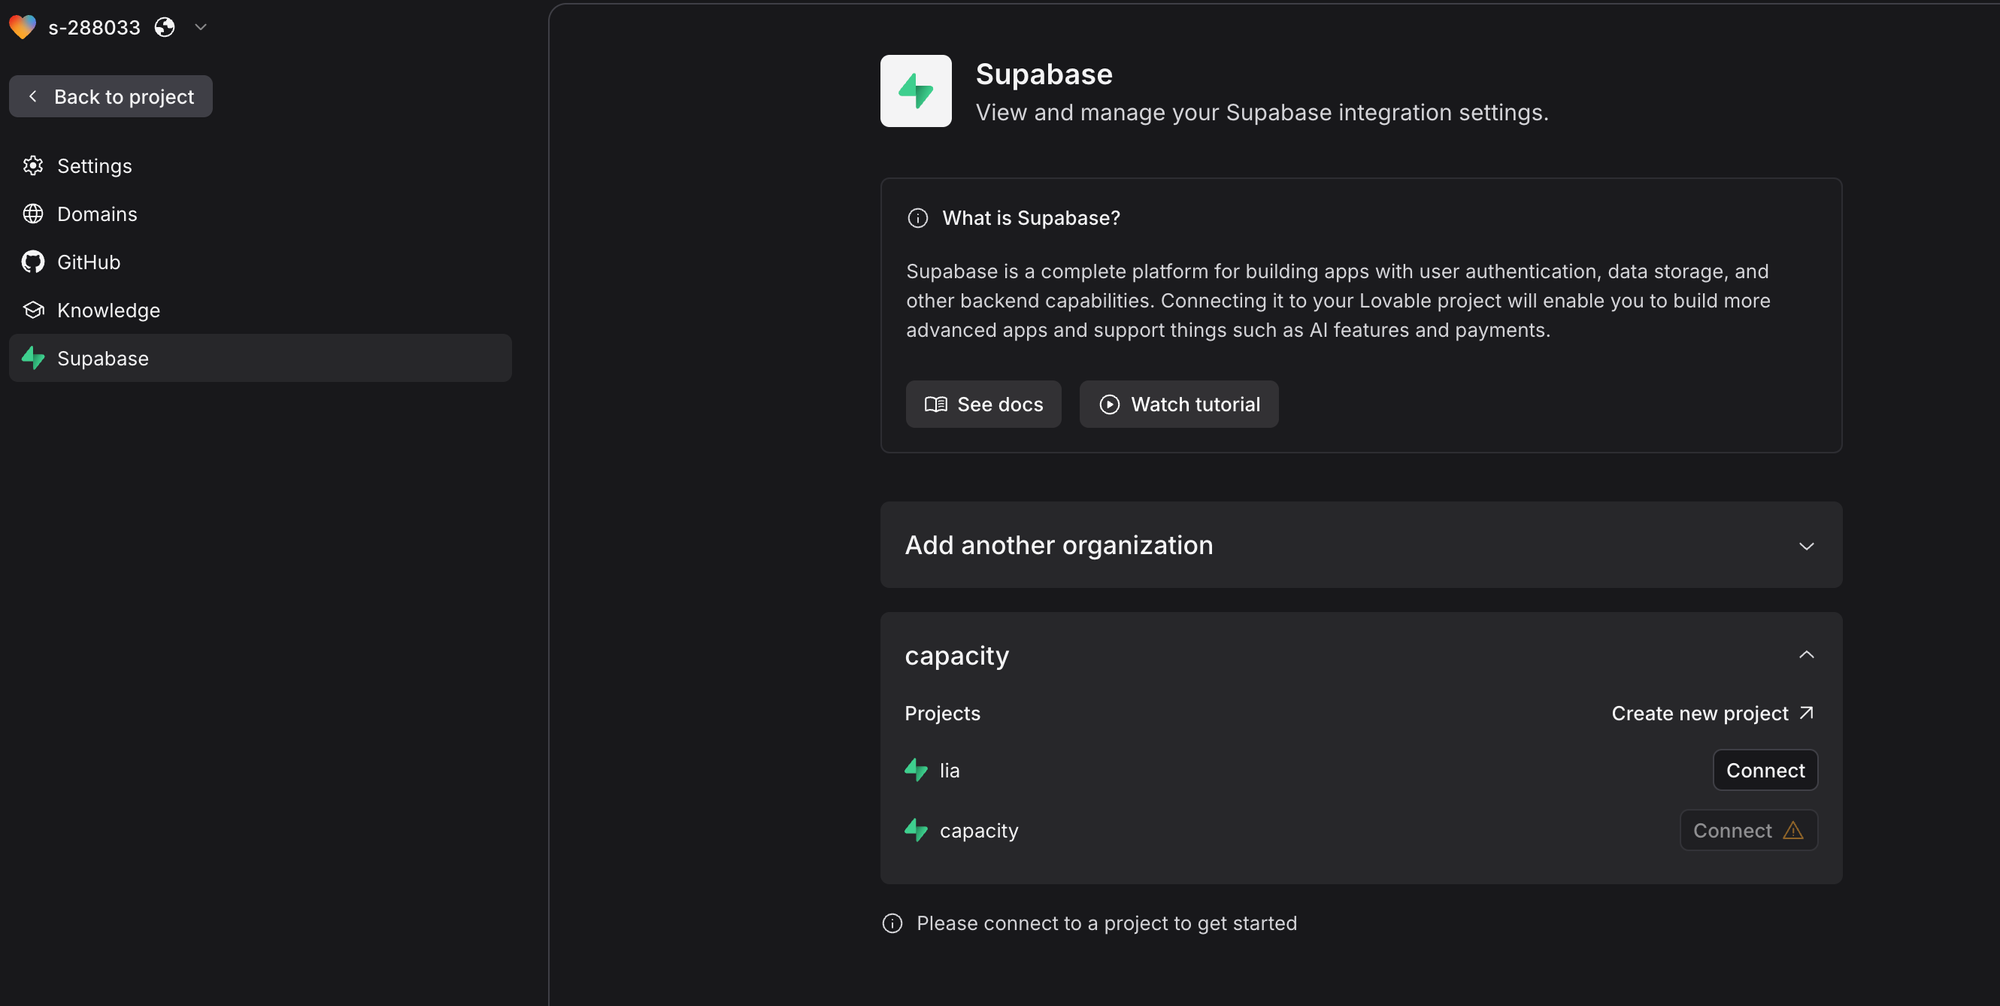Screen dimensions: 2000x1006
Task: Click the Supabase lightning icon in sidebar
Action: [32, 358]
